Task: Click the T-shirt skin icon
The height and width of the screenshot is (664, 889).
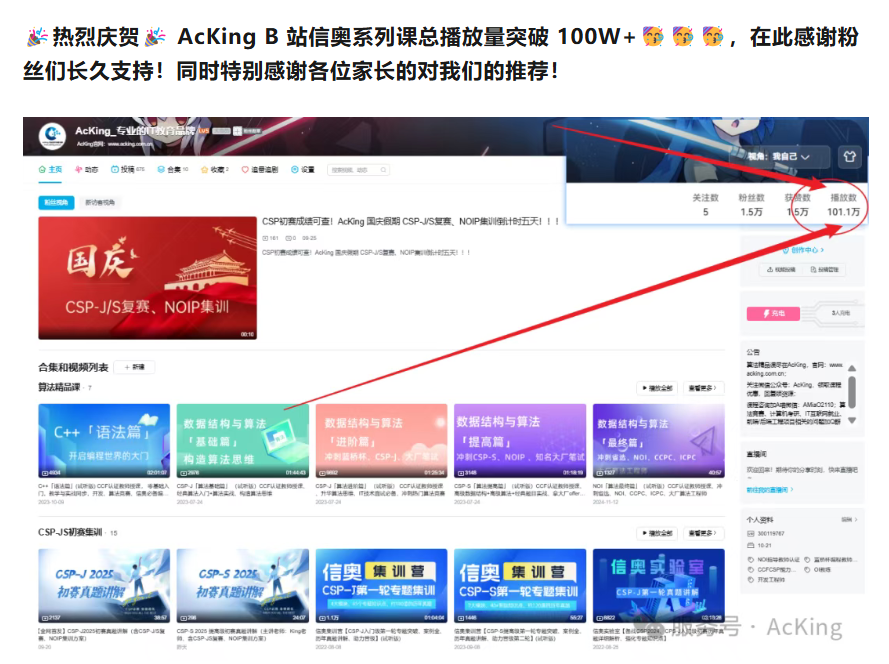Action: tap(849, 157)
